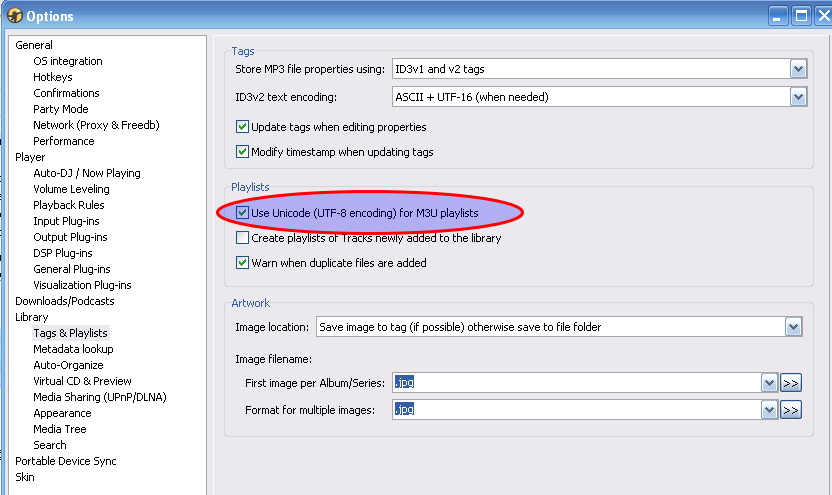832x495 pixels.
Task: Enable Create playlists of Tracks newly added
Action: (x=242, y=238)
